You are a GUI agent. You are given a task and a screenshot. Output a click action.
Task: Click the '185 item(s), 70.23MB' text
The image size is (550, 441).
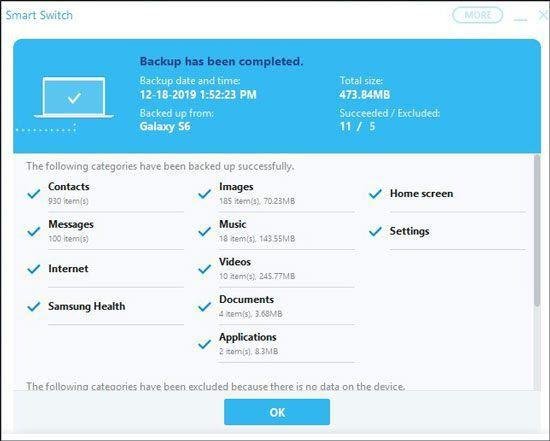tap(257, 201)
